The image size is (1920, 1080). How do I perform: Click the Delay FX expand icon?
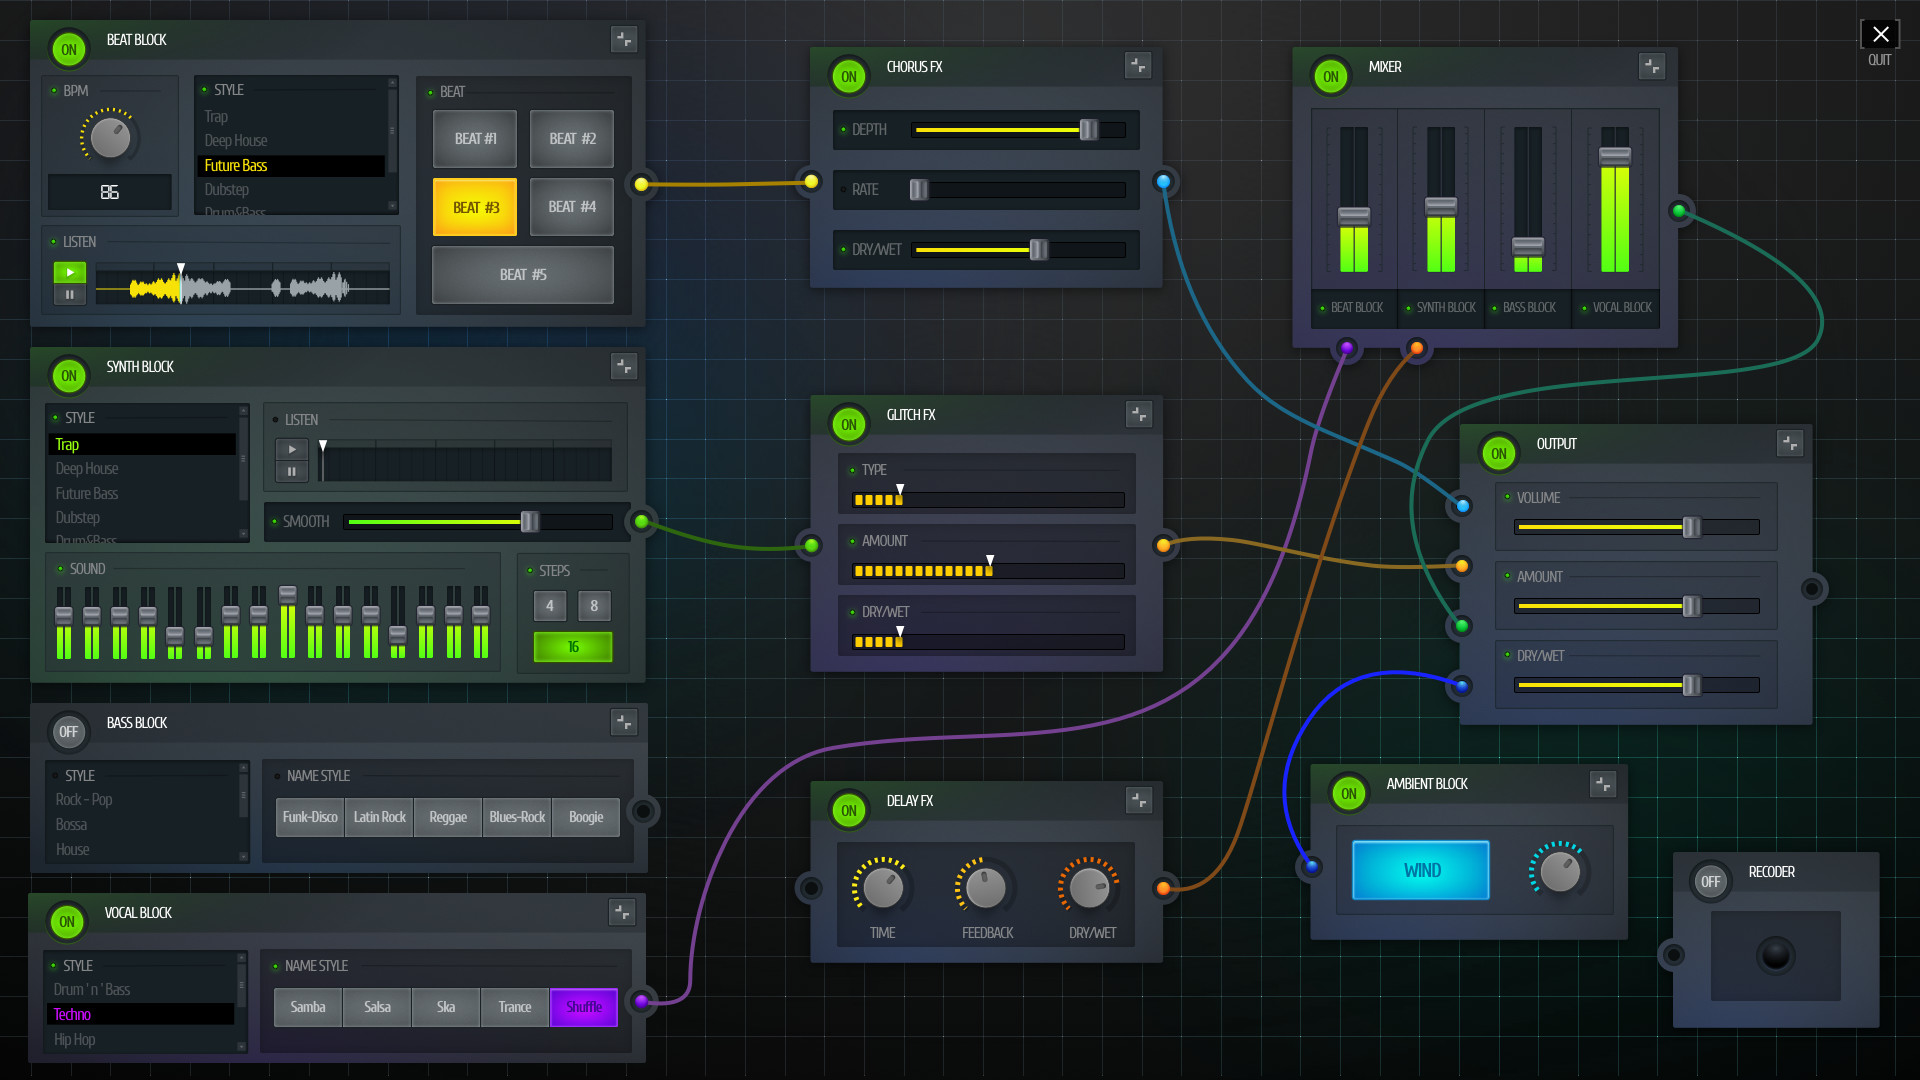coord(1138,799)
